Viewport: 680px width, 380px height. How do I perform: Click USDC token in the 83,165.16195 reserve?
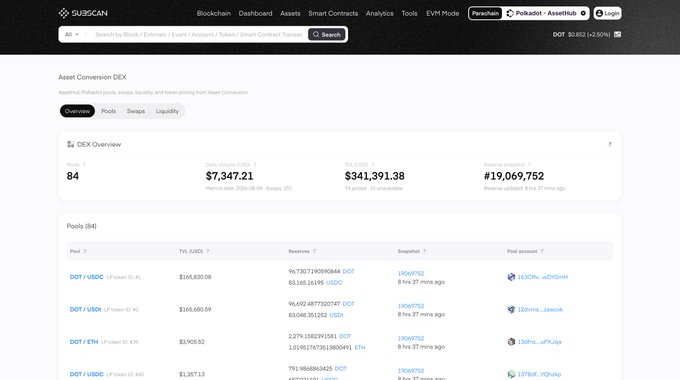[334, 282]
